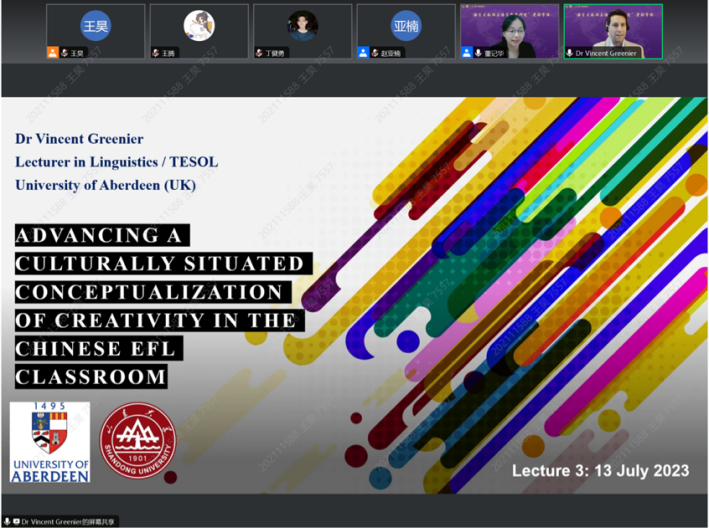Select 王腾's cartoon avatar picture
Image resolution: width=709 pixels, height=528 pixels.
coord(199,25)
